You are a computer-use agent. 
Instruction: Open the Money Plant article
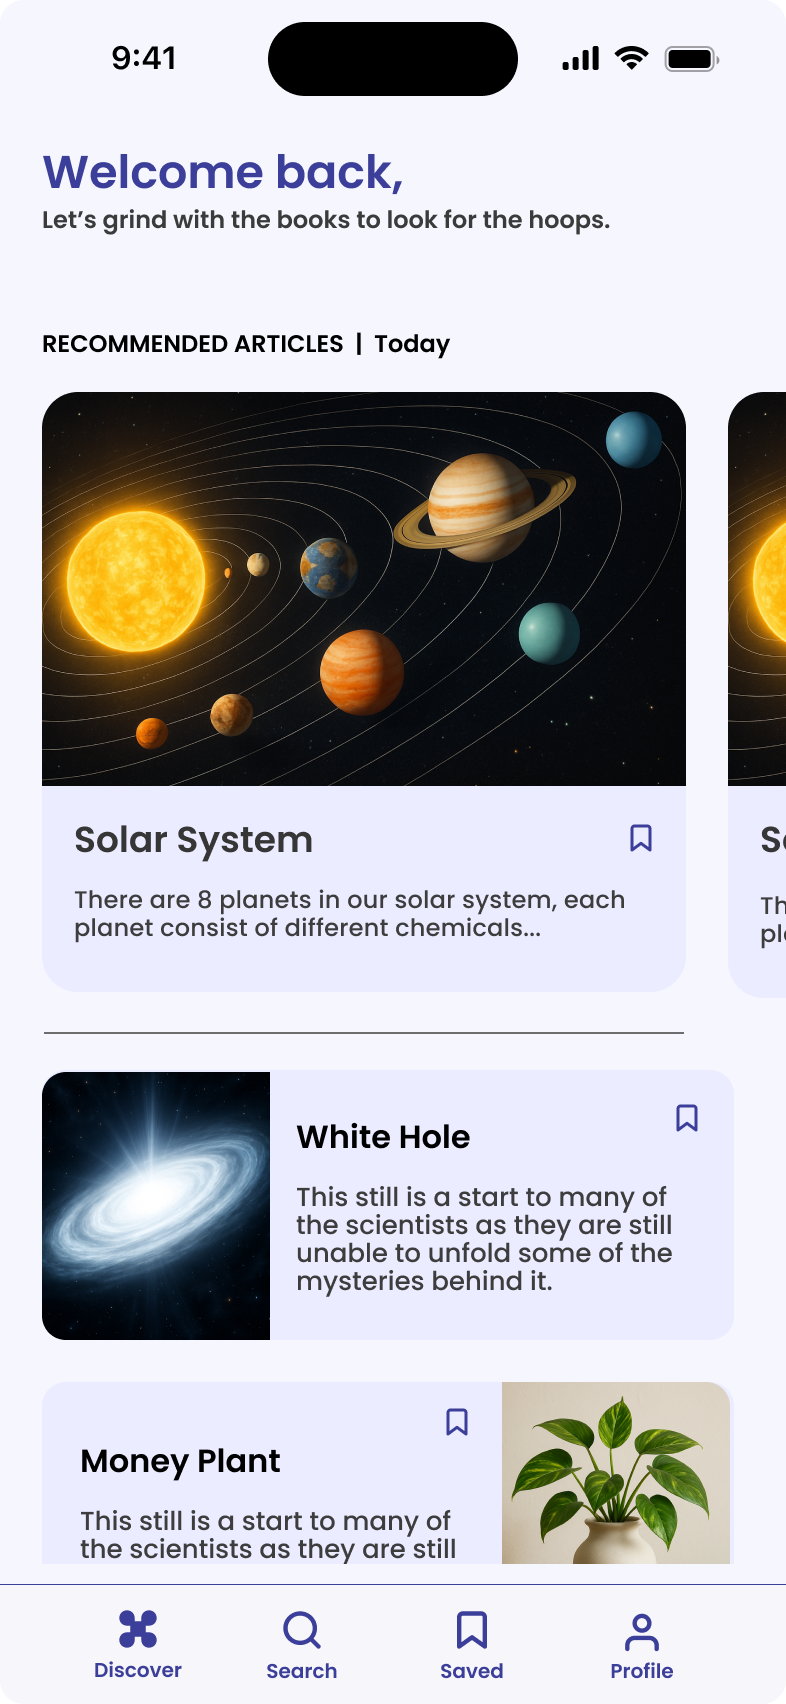(x=180, y=1461)
